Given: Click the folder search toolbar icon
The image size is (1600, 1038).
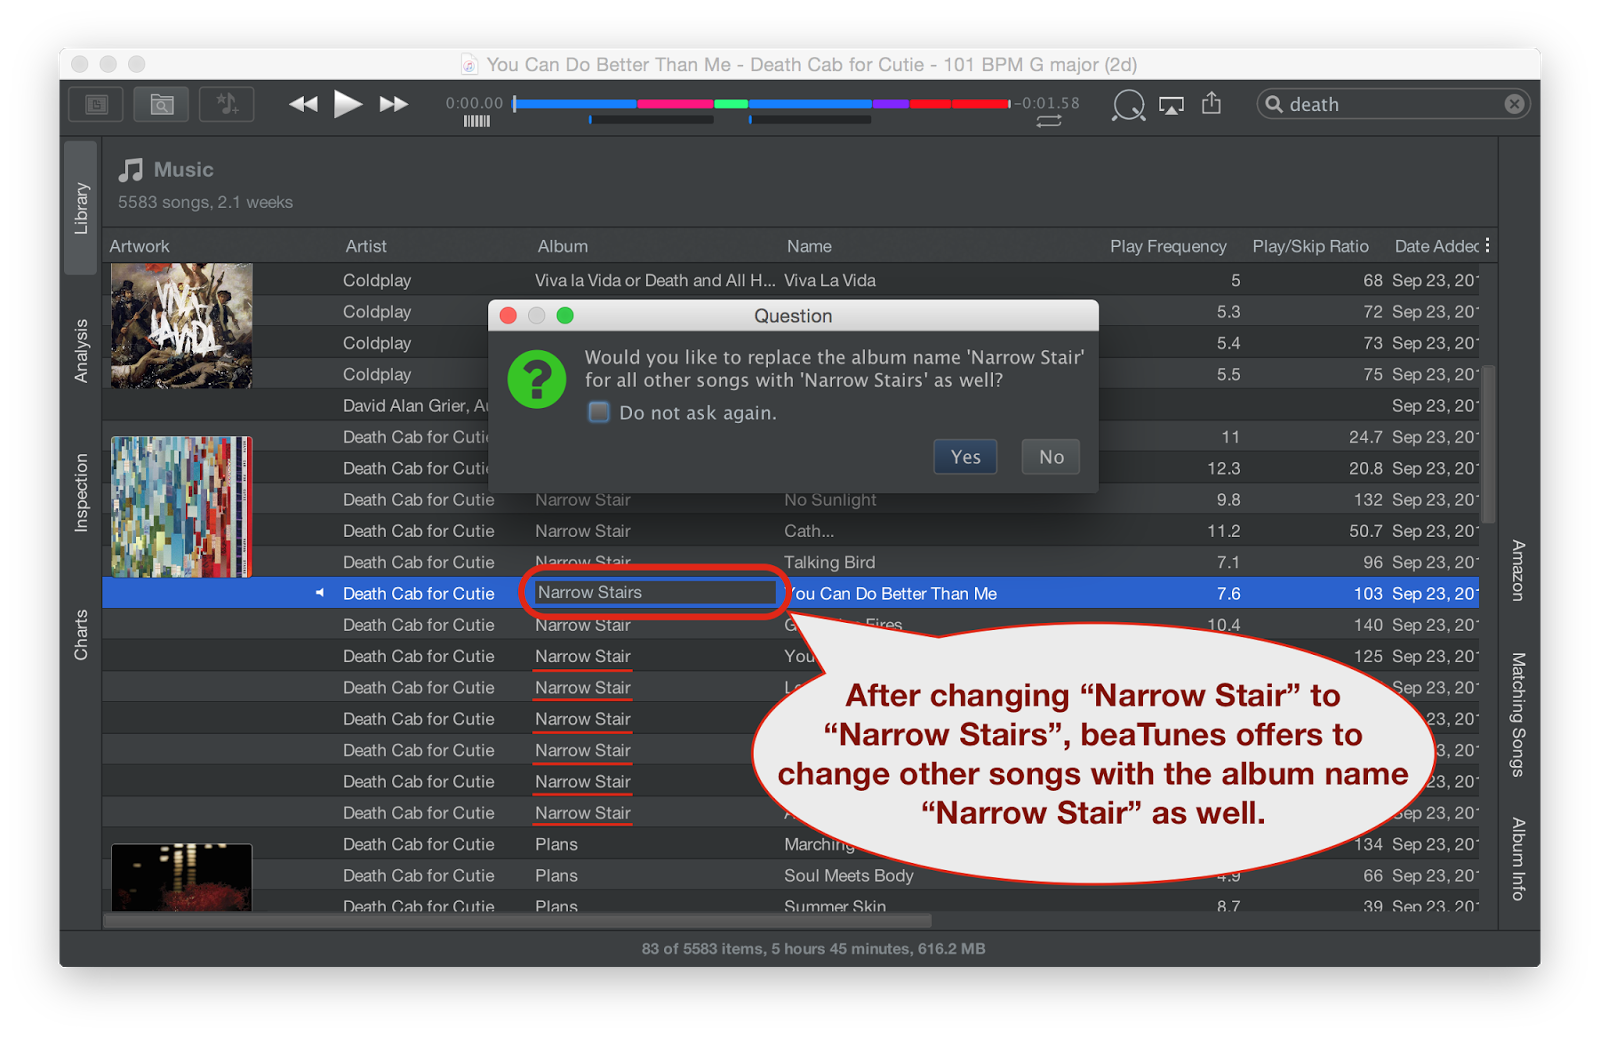Looking at the screenshot, I should point(161,104).
